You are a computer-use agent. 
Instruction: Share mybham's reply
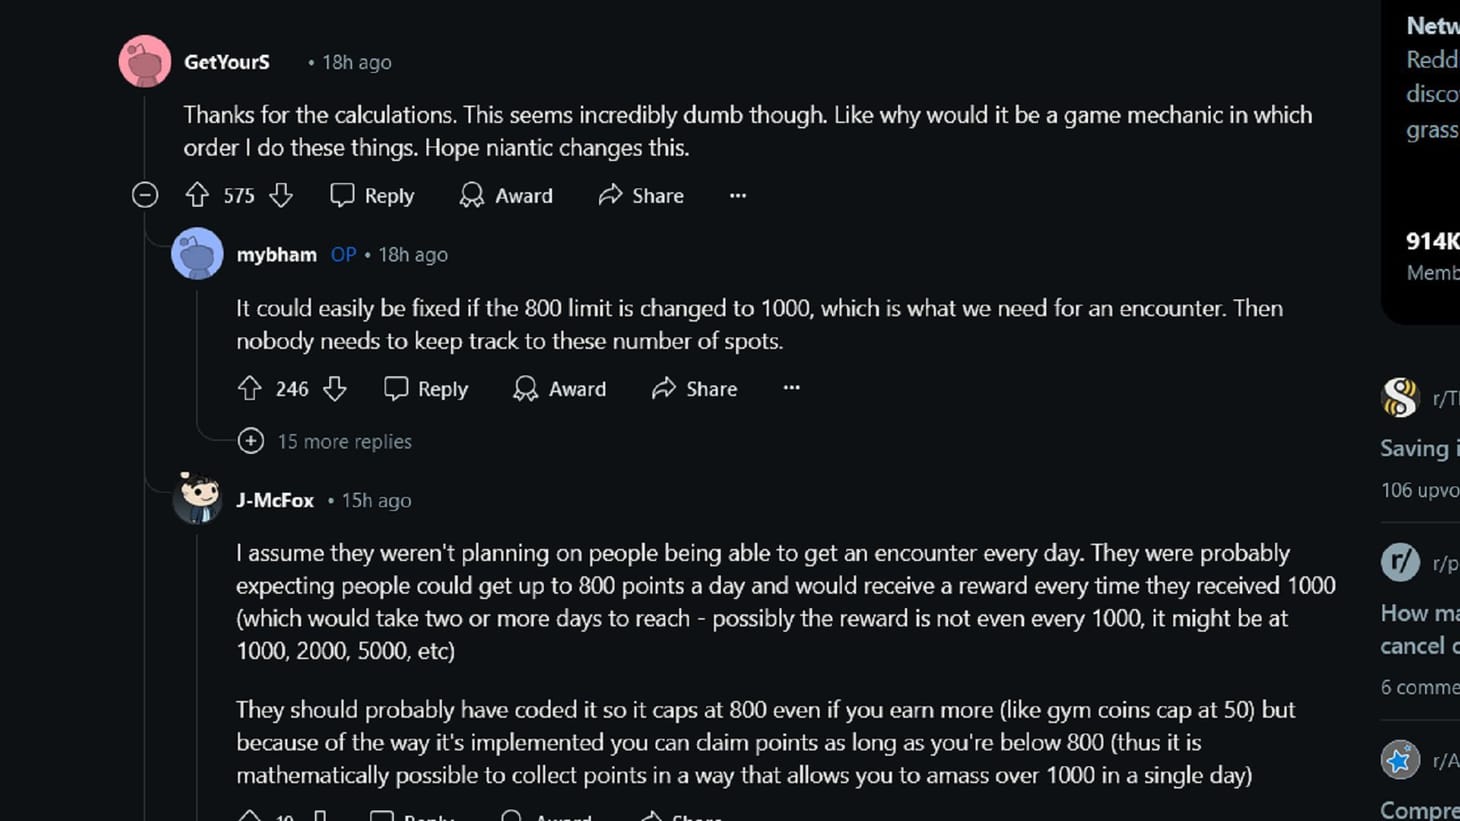coord(694,389)
